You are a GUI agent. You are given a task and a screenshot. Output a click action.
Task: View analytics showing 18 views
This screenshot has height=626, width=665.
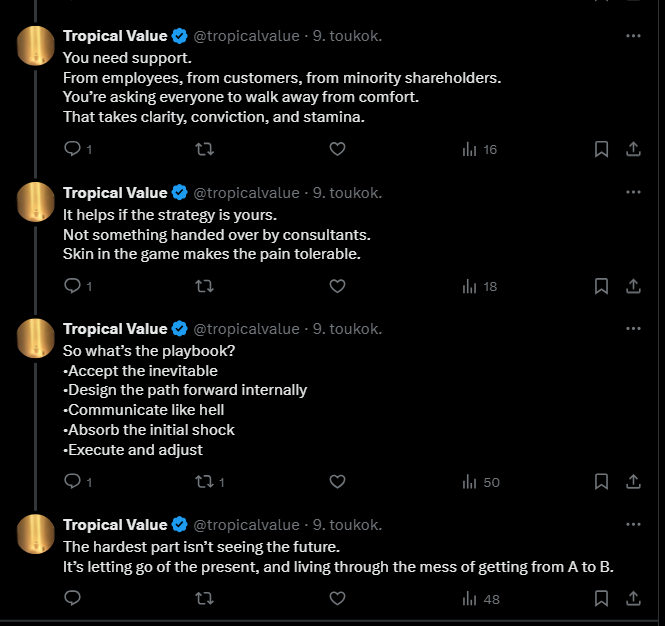click(x=479, y=286)
